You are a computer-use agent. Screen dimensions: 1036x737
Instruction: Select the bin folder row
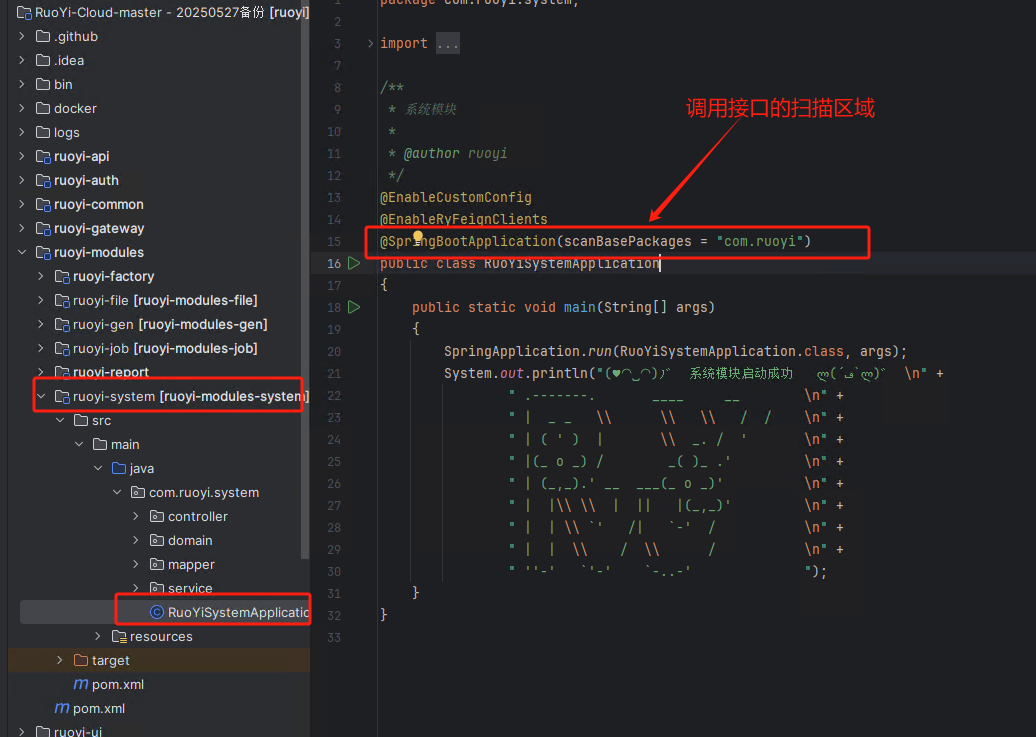click(159, 84)
